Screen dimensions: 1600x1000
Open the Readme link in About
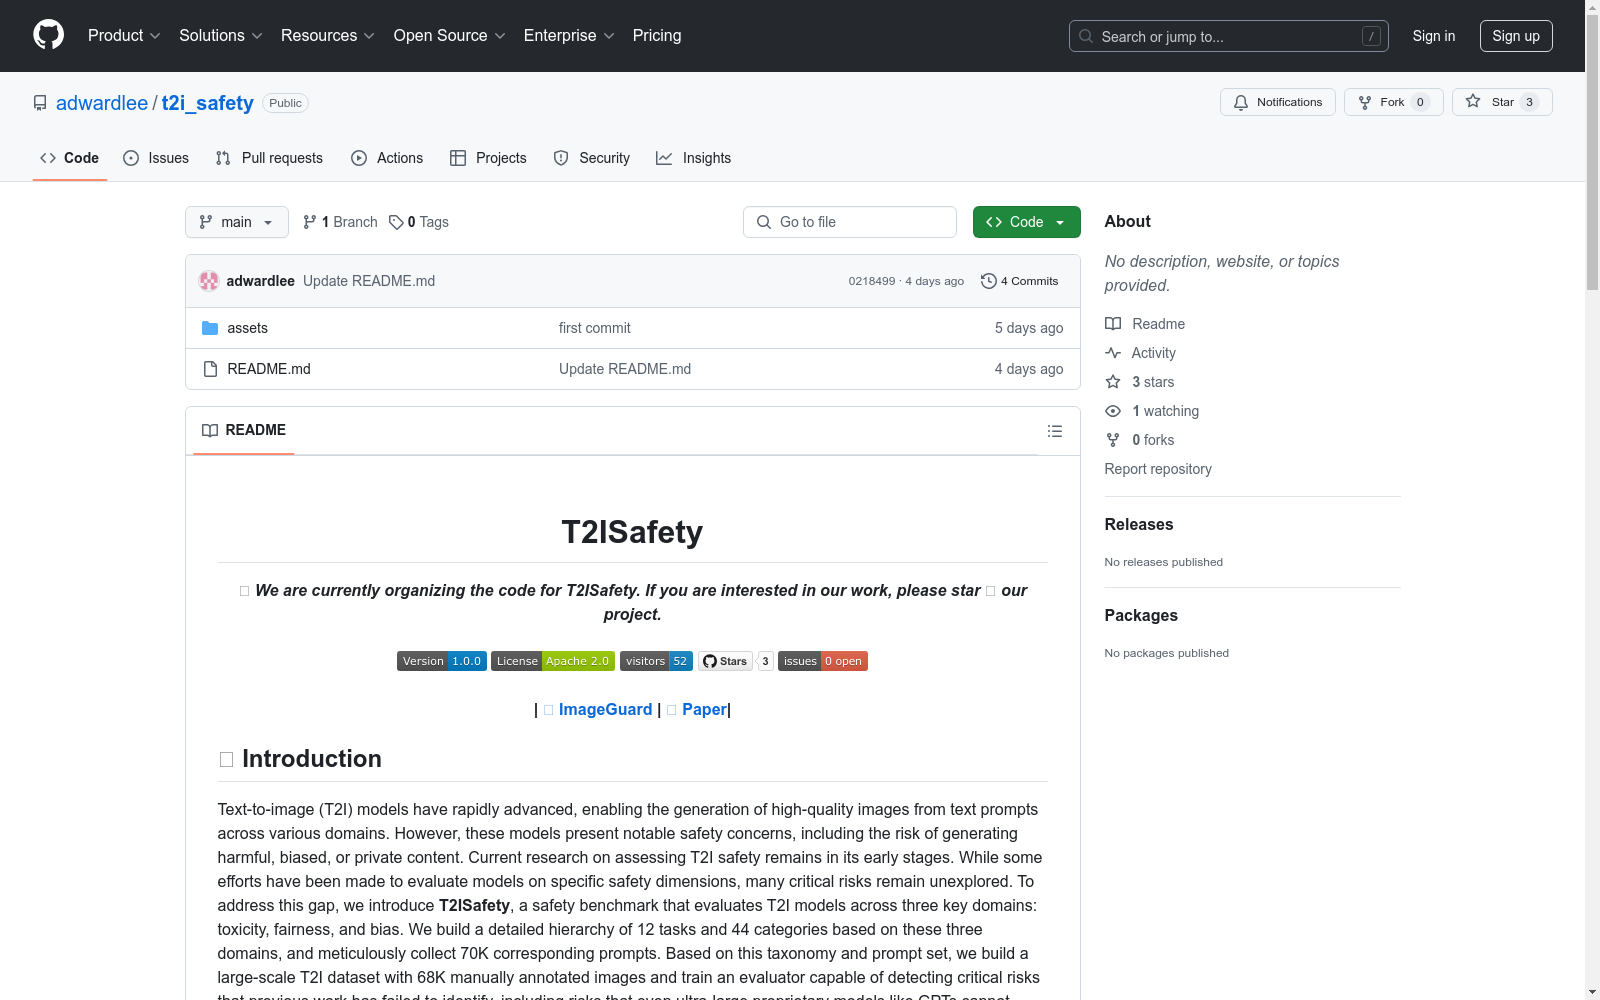(1146, 324)
